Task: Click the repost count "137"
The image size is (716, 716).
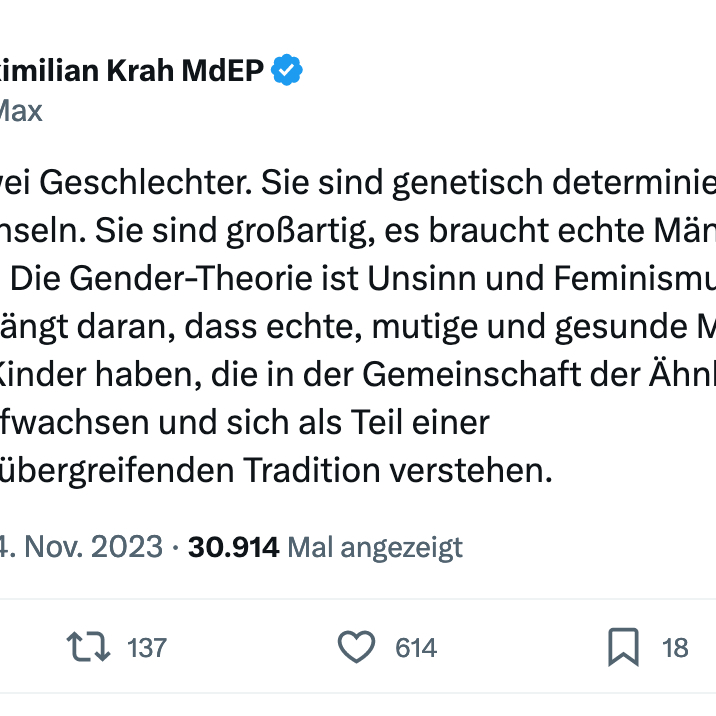Action: point(146,648)
